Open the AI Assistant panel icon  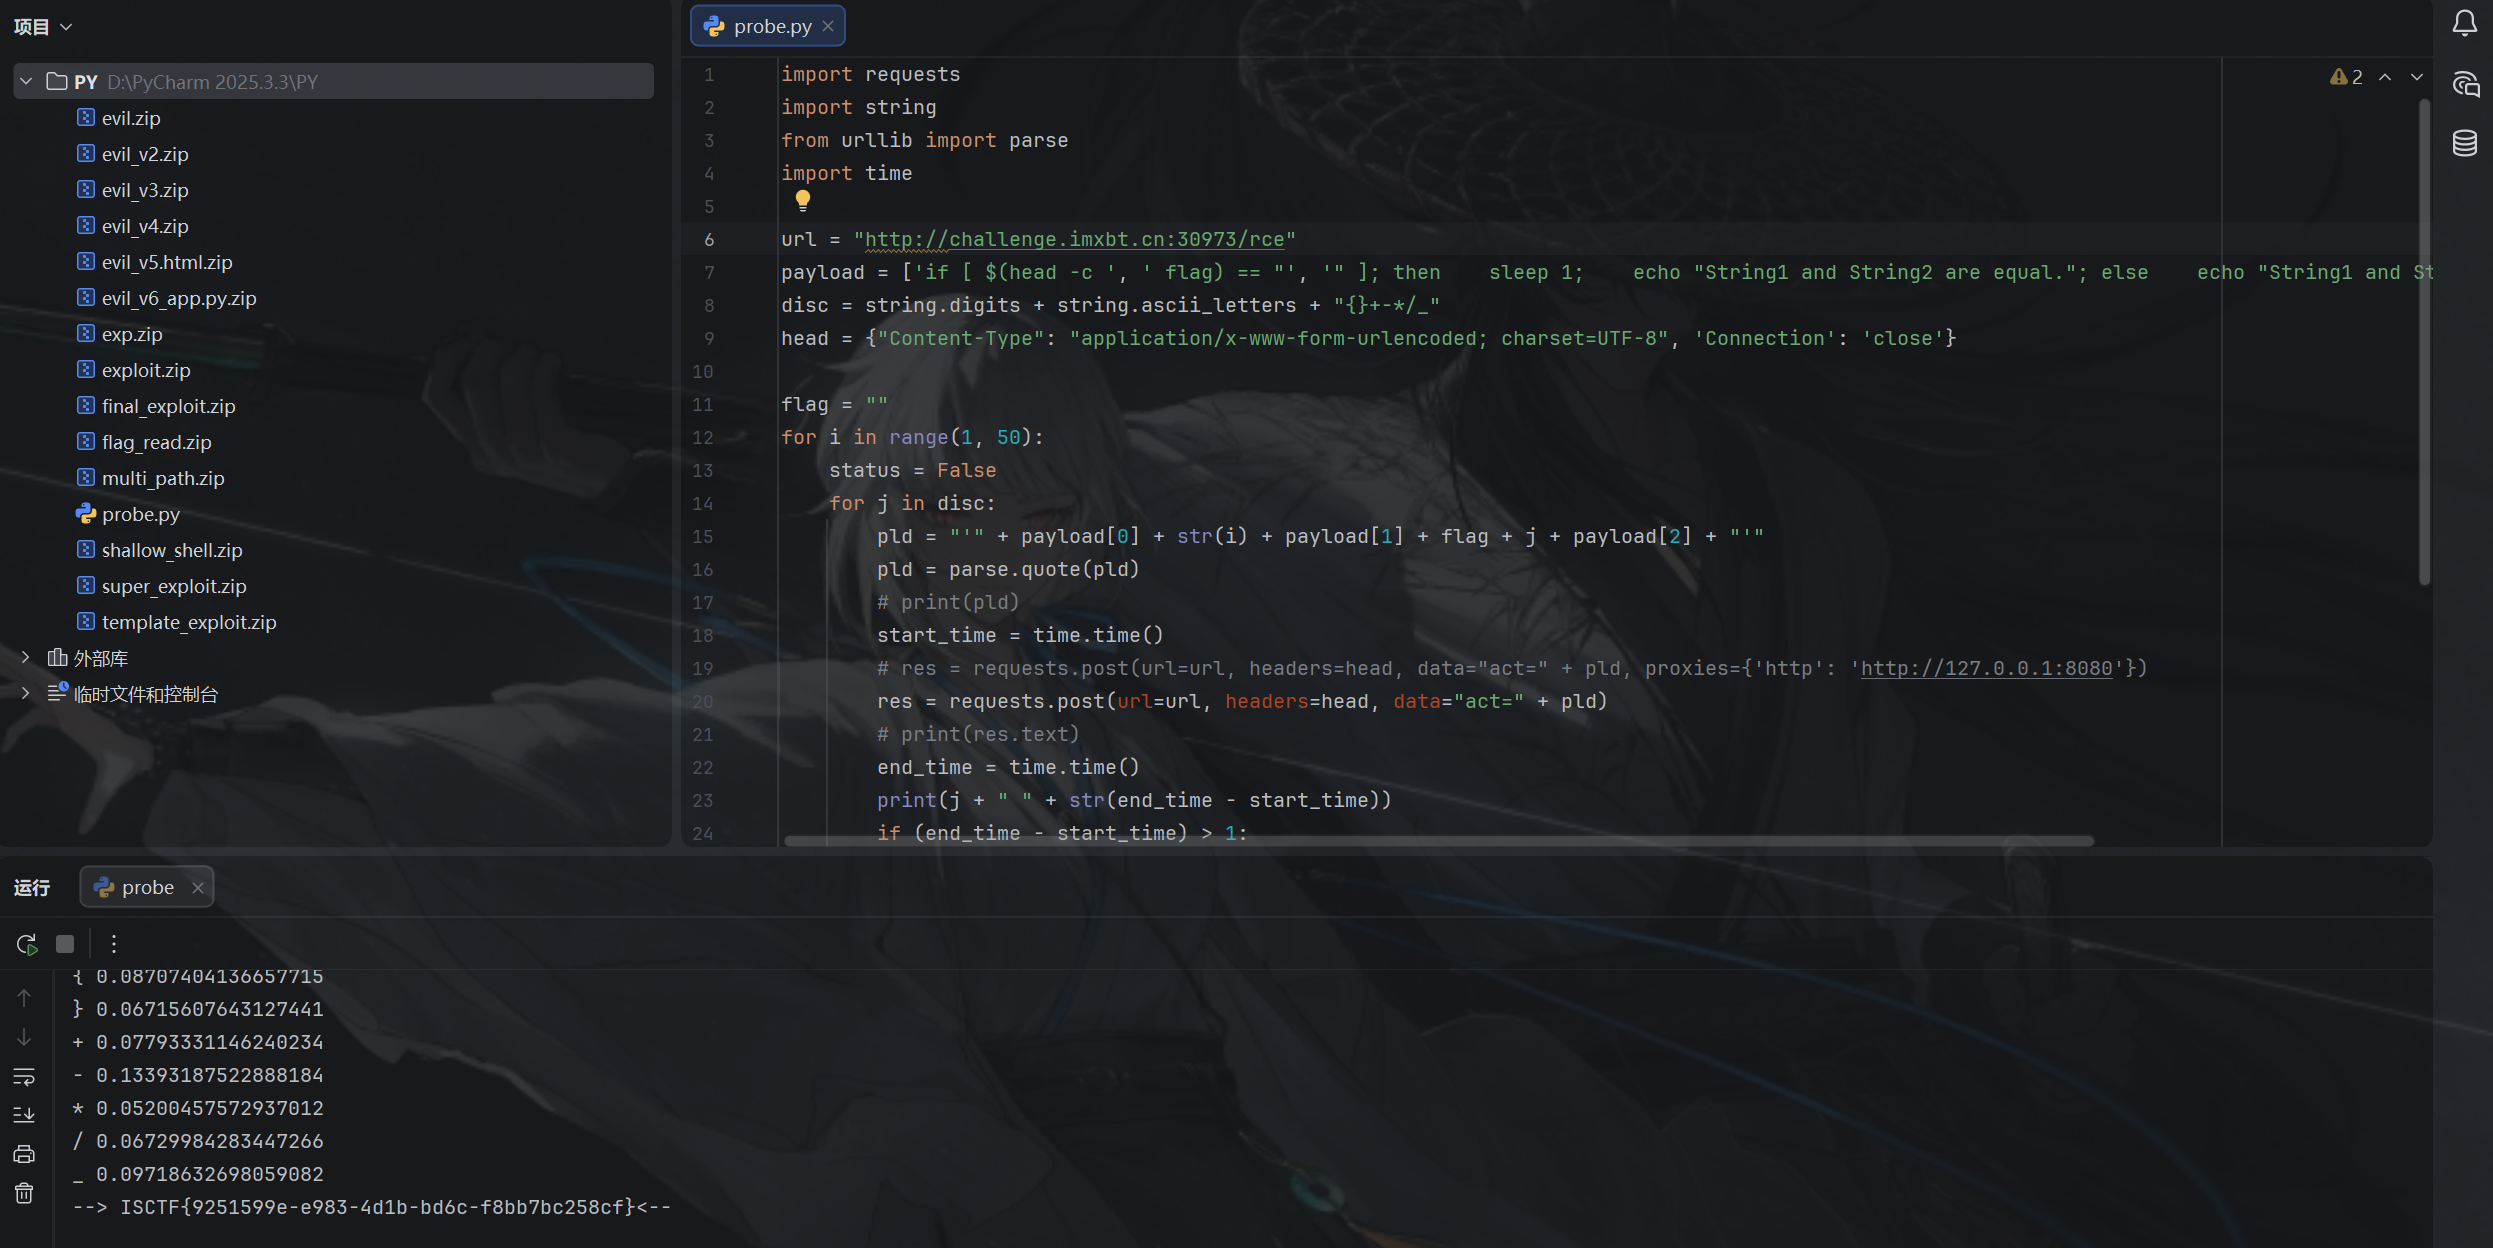[x=2464, y=84]
